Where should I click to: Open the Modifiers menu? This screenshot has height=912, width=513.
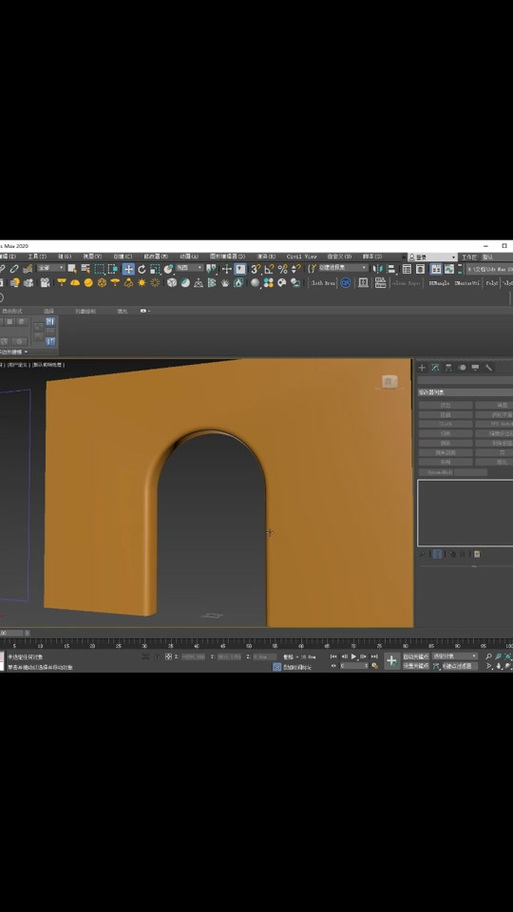click(155, 256)
